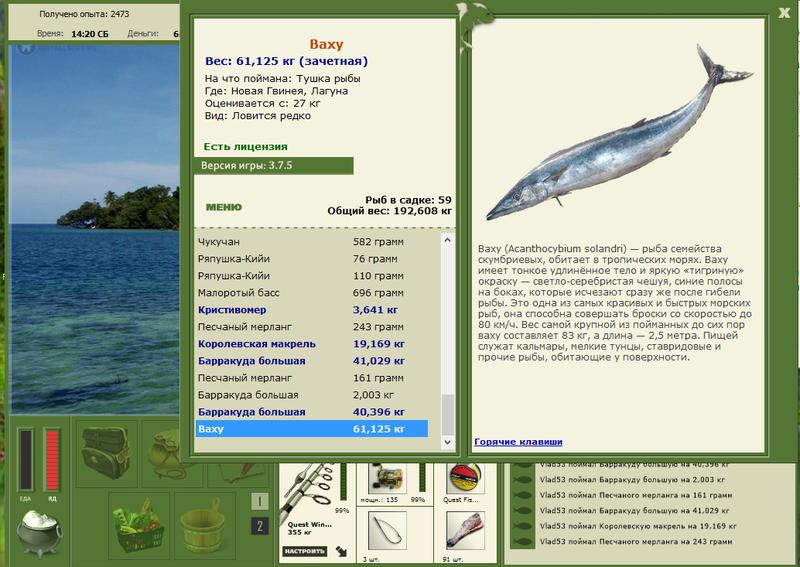Close the fish info window
Viewport: 800px width, 567px height.
pos(784,13)
